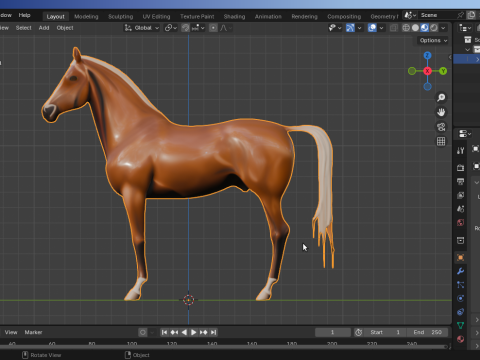This screenshot has height=360, width=480.
Task: Click the new scene icon
Action: click(471, 15)
